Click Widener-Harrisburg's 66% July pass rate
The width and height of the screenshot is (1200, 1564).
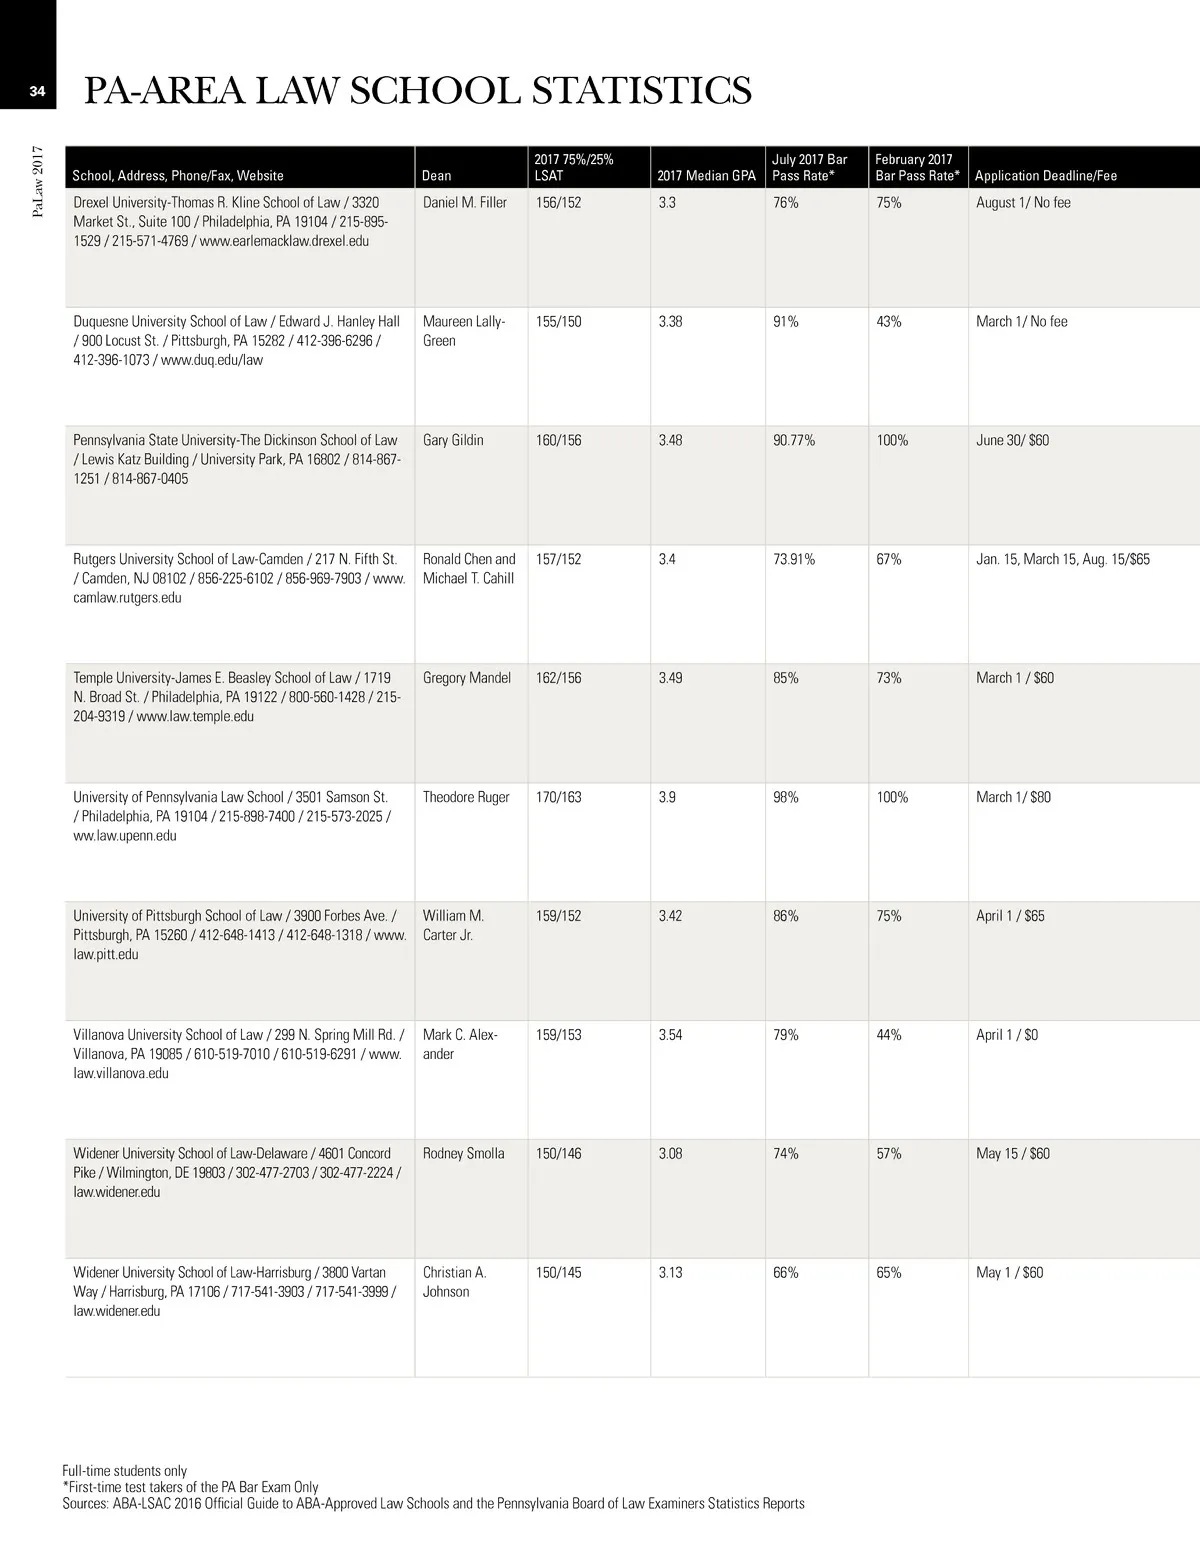click(x=786, y=1273)
